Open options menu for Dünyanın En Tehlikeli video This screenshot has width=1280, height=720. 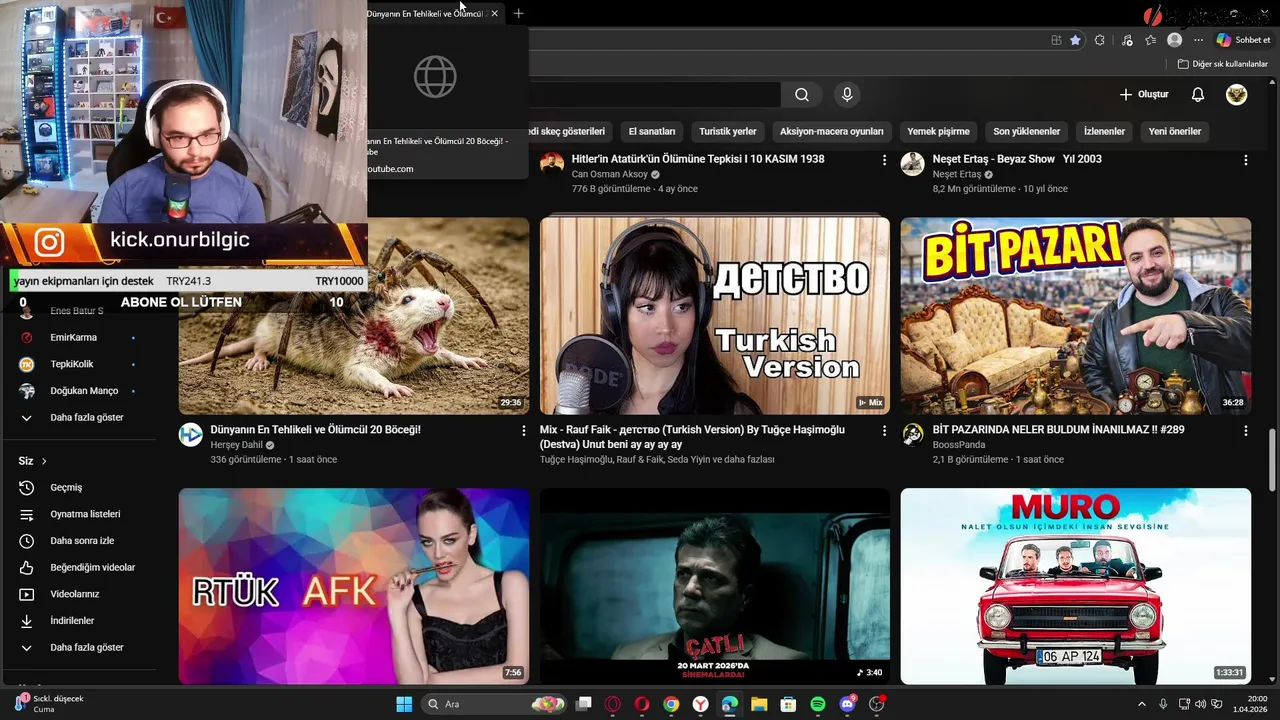click(523, 431)
